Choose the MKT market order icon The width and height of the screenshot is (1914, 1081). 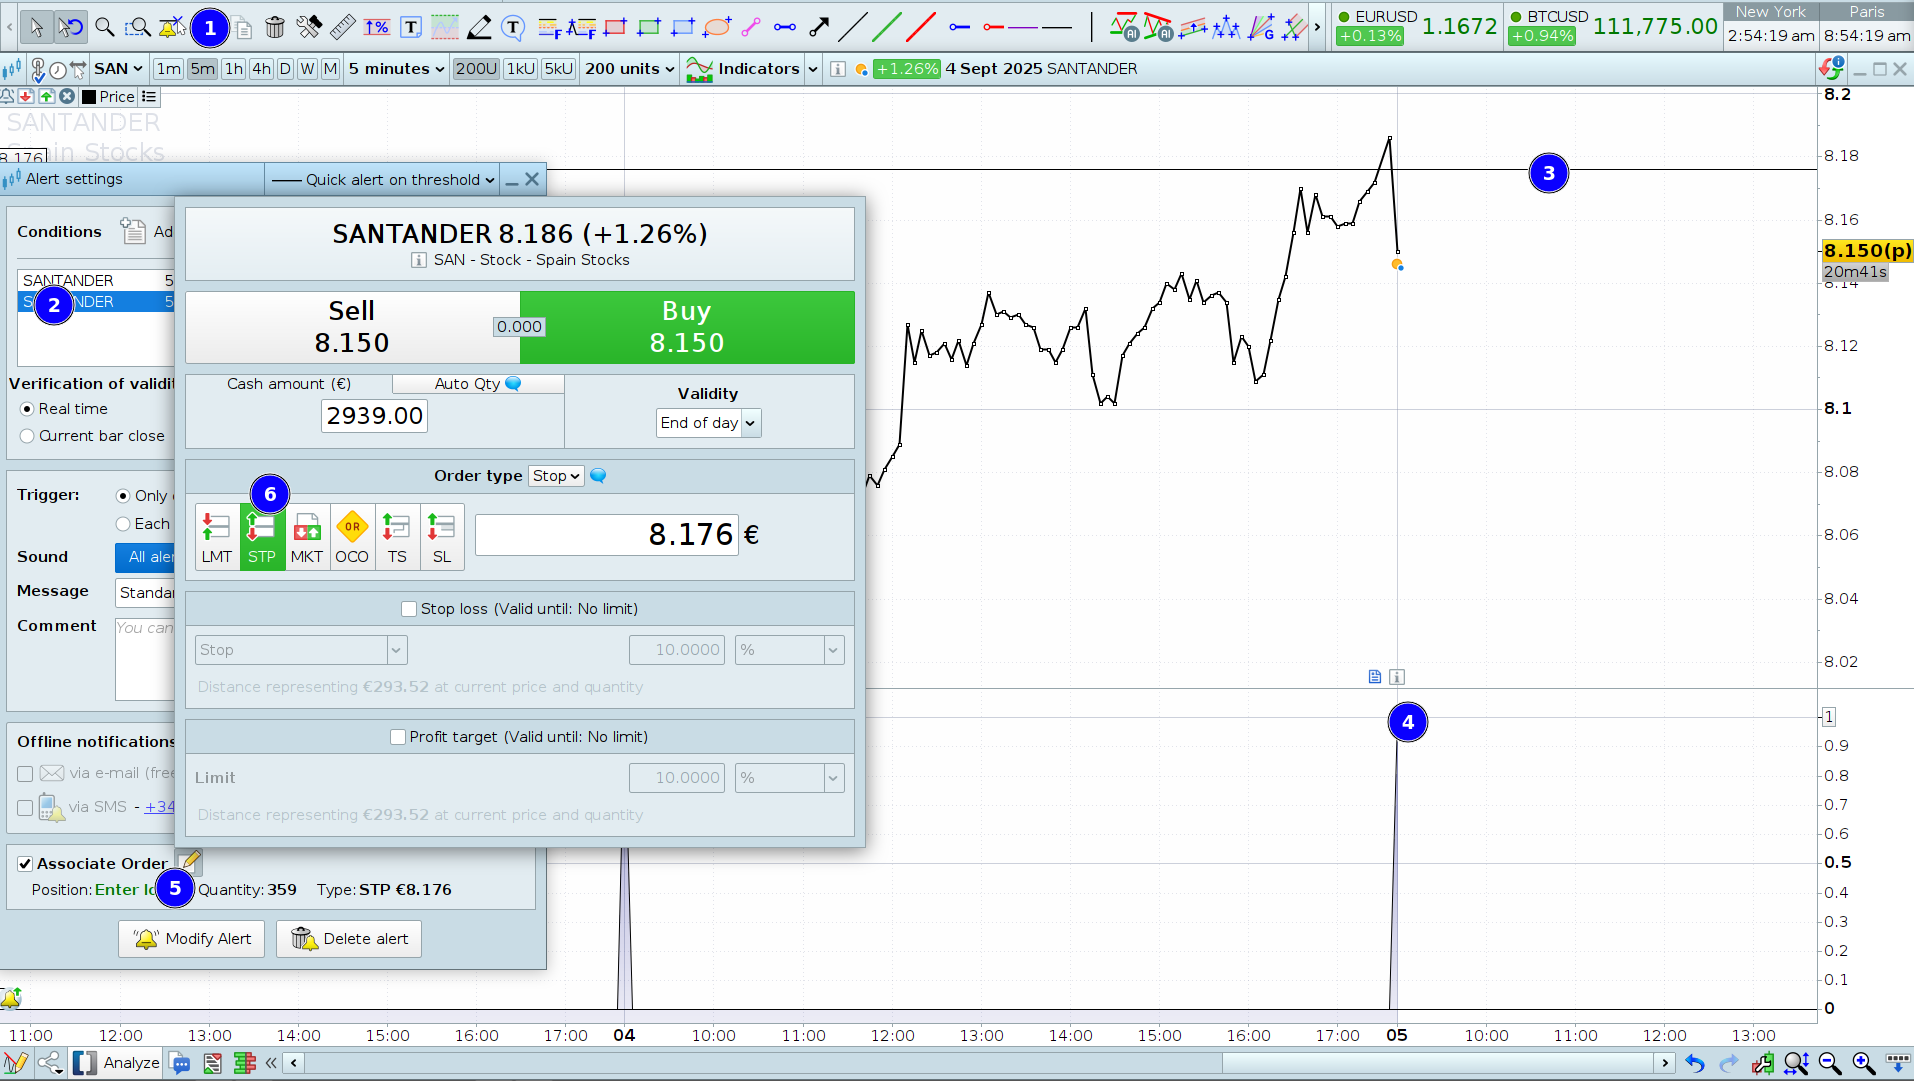coord(307,537)
